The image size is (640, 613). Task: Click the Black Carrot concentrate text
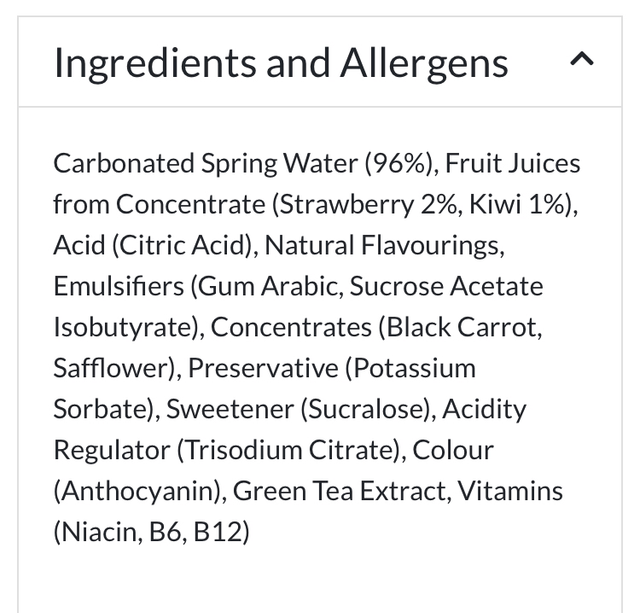tap(464, 327)
